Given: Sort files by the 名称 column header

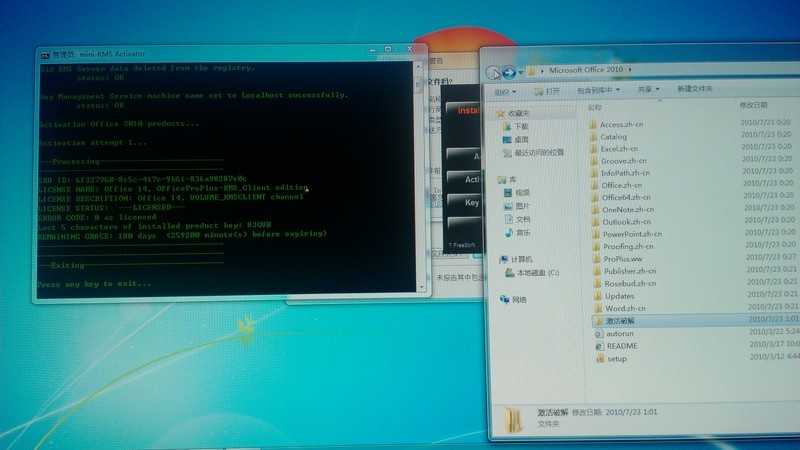Looking at the screenshot, I should coord(595,108).
